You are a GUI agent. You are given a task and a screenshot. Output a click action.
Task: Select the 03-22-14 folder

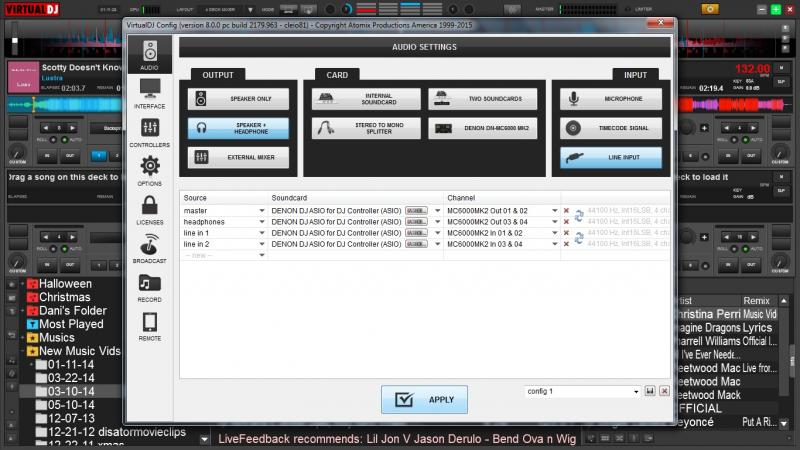(71, 378)
